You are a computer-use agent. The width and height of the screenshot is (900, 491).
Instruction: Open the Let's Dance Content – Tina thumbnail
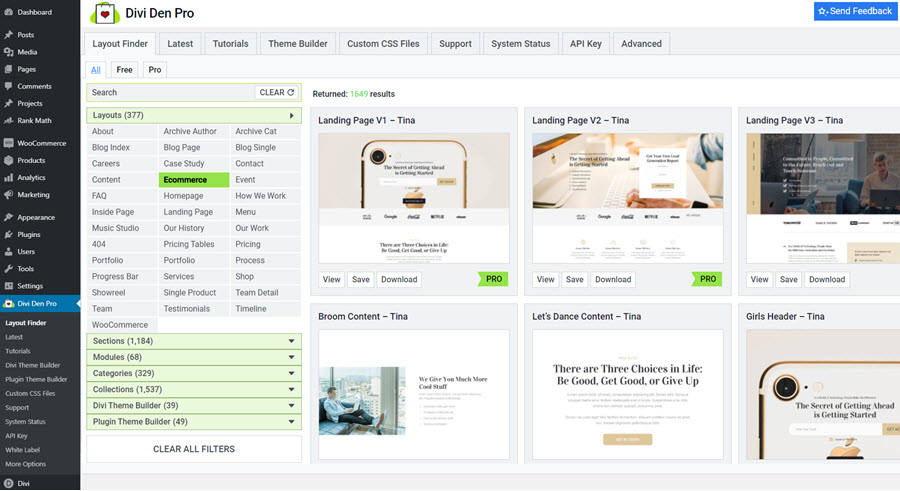point(628,395)
